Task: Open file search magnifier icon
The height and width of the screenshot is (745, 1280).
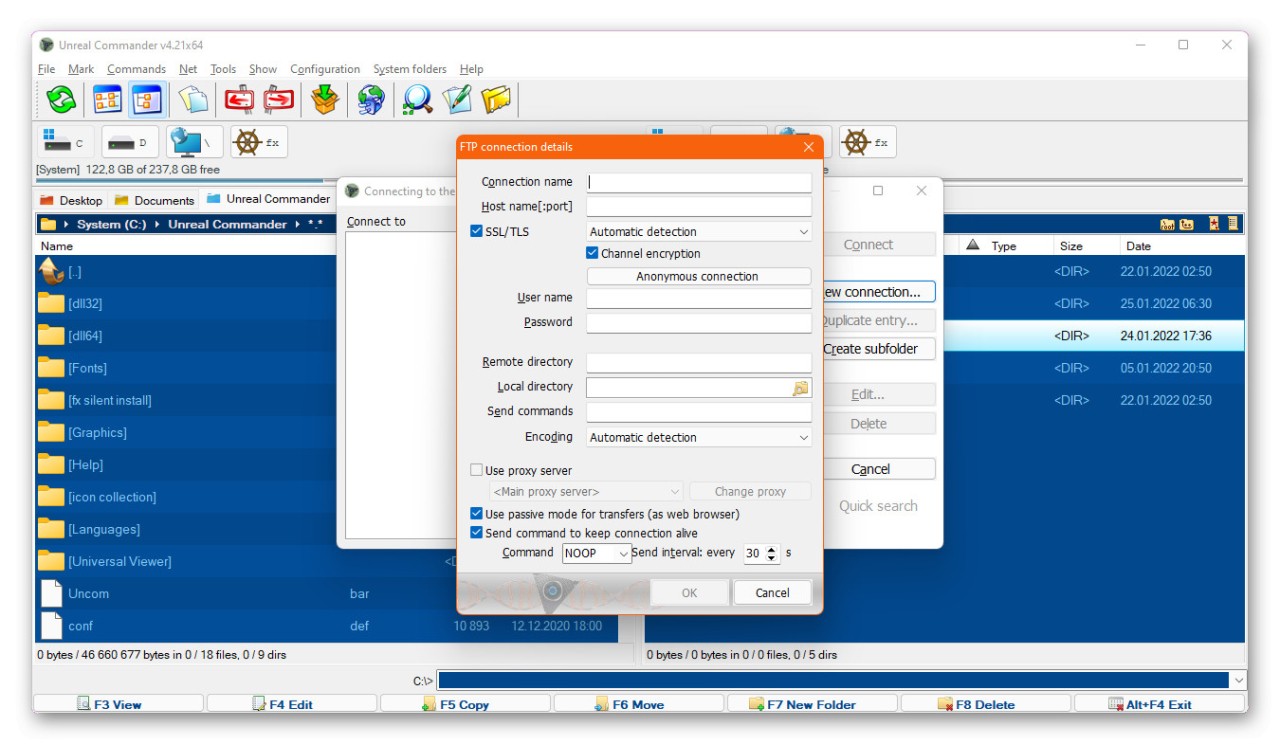Action: point(417,99)
